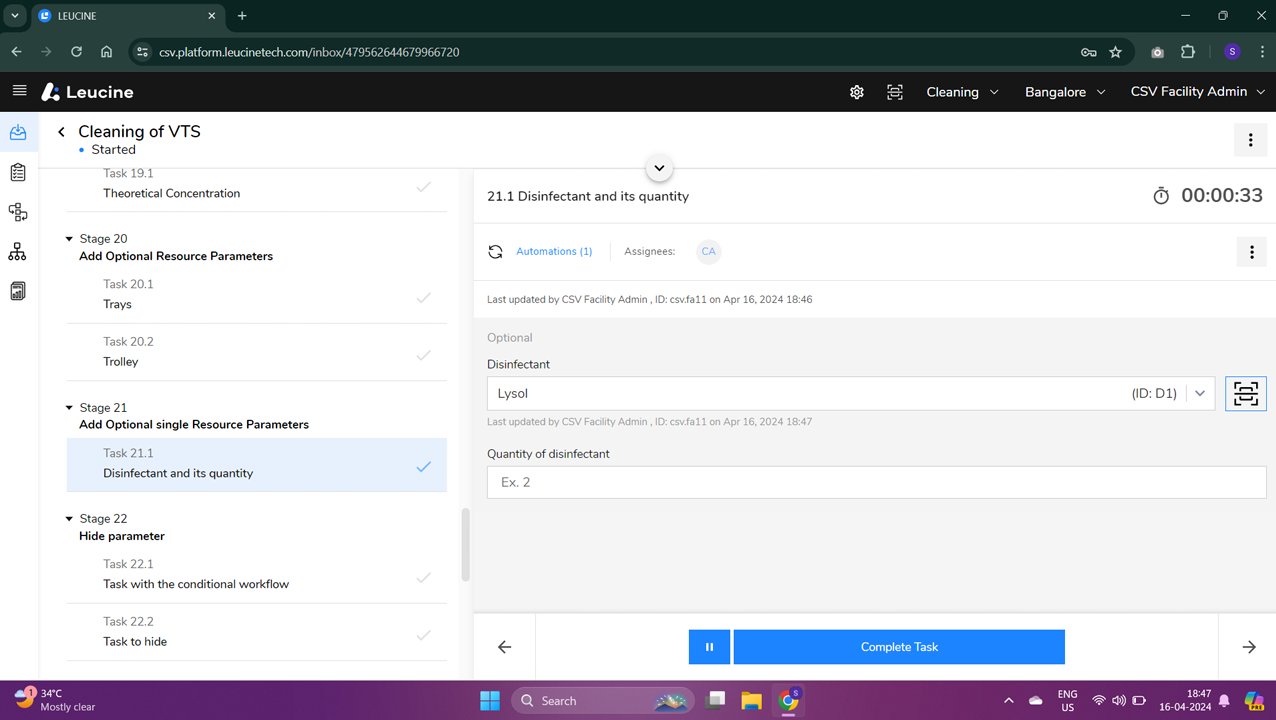Toggle checkmark for Task 21.1 Disinfectant
The width and height of the screenshot is (1276, 720).
424,466
